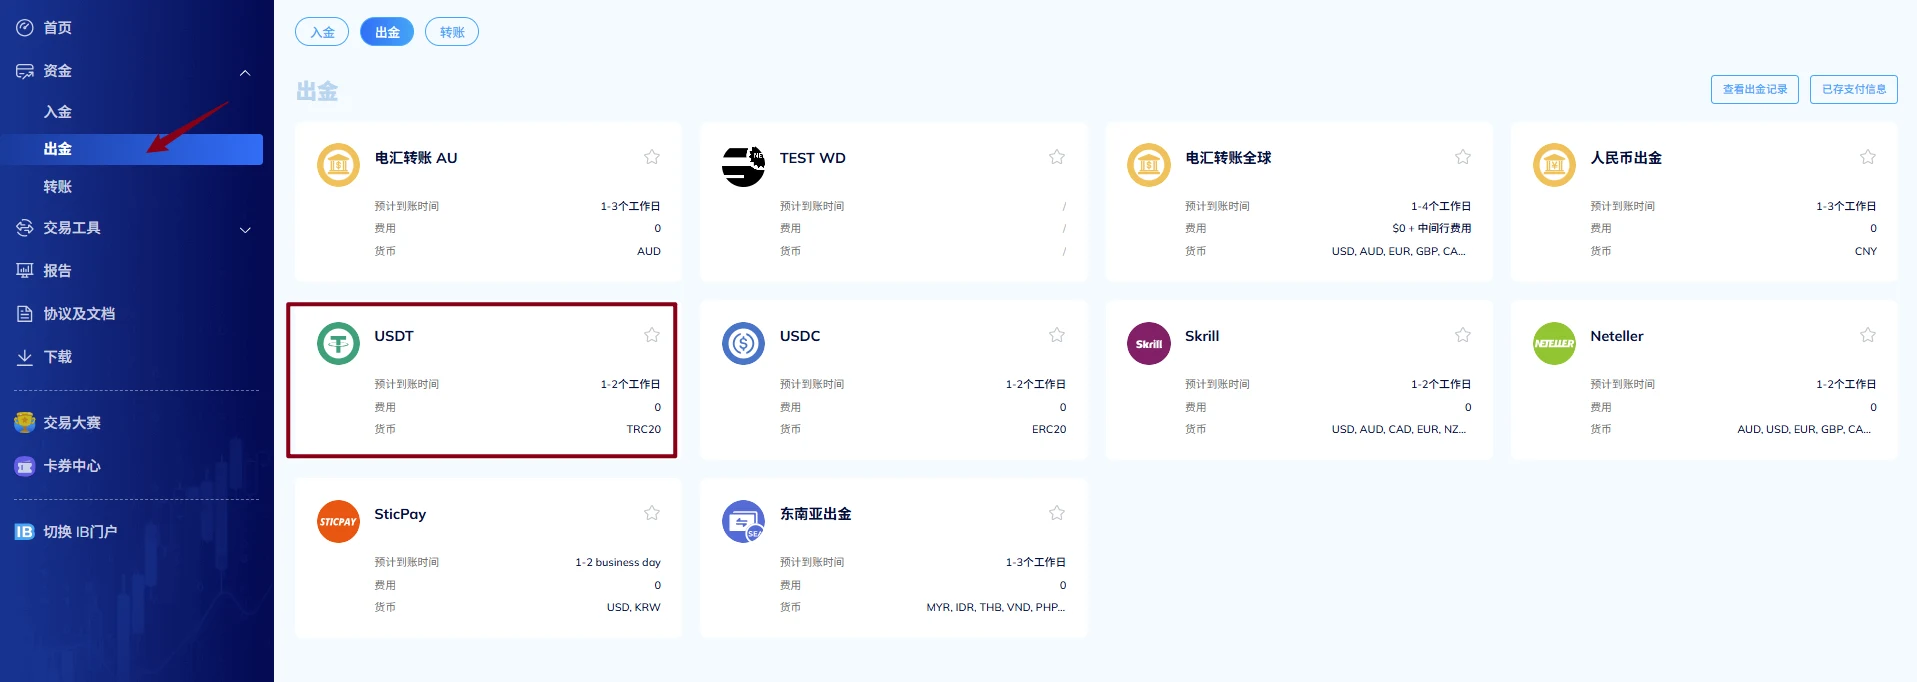Select the Skrill card title
Image resolution: width=1917 pixels, height=682 pixels.
click(x=1202, y=336)
